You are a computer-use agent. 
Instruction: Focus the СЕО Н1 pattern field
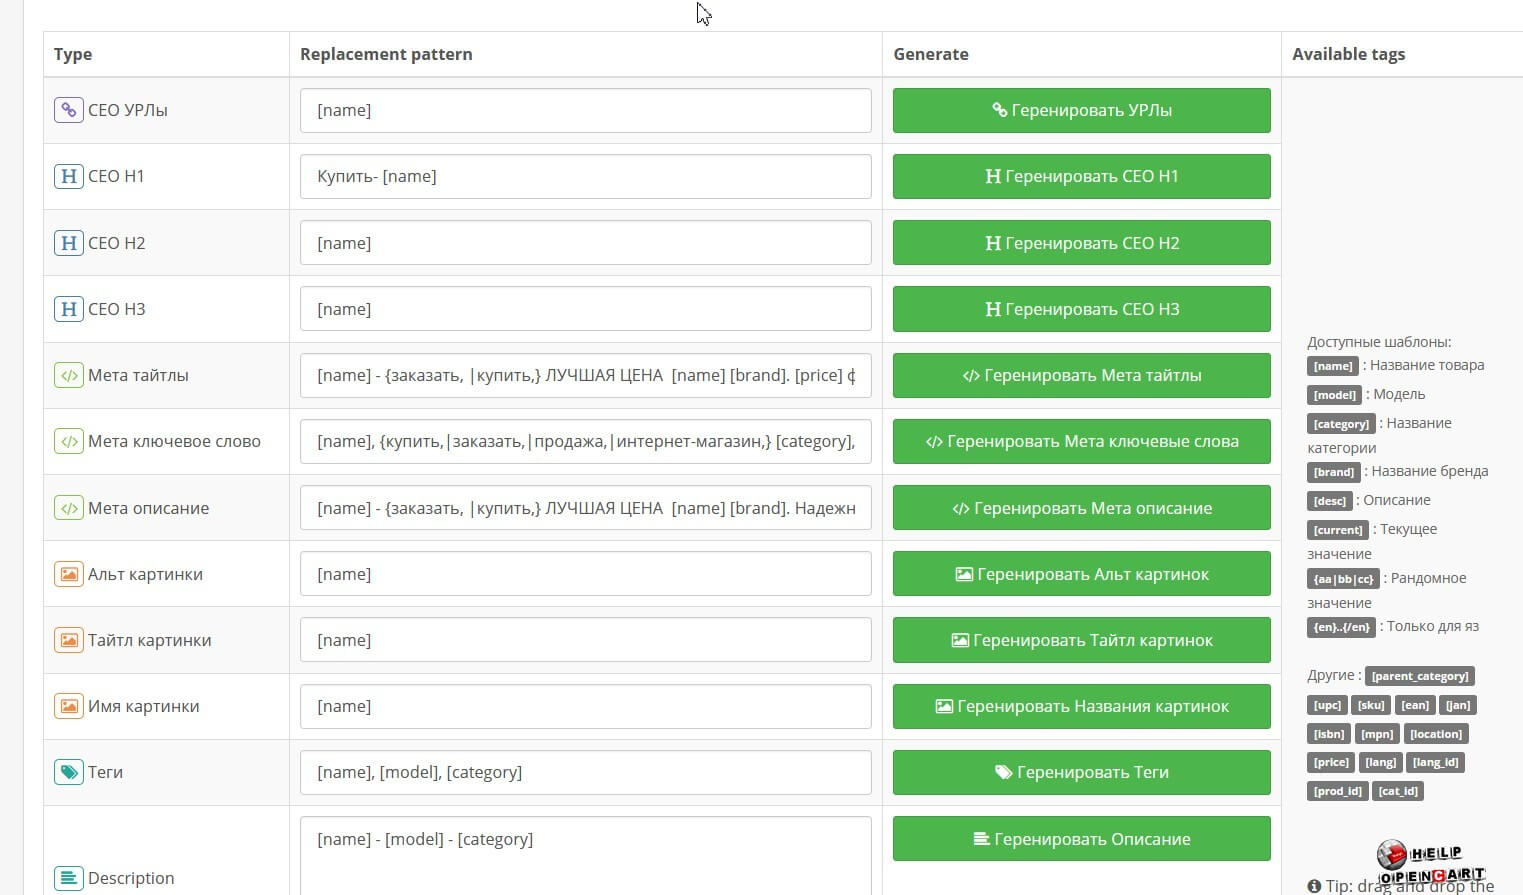pos(585,176)
